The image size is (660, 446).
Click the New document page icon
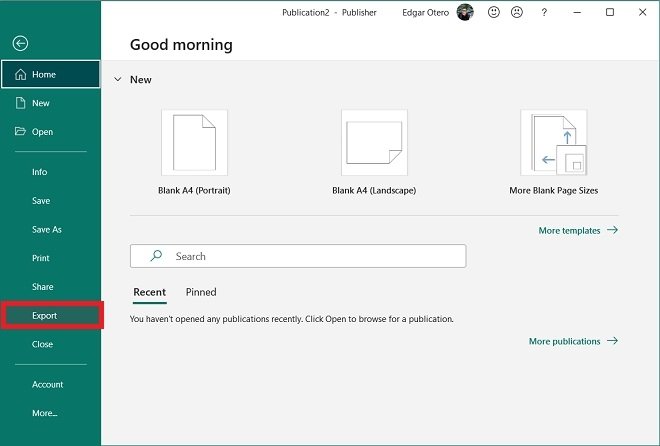click(20, 103)
